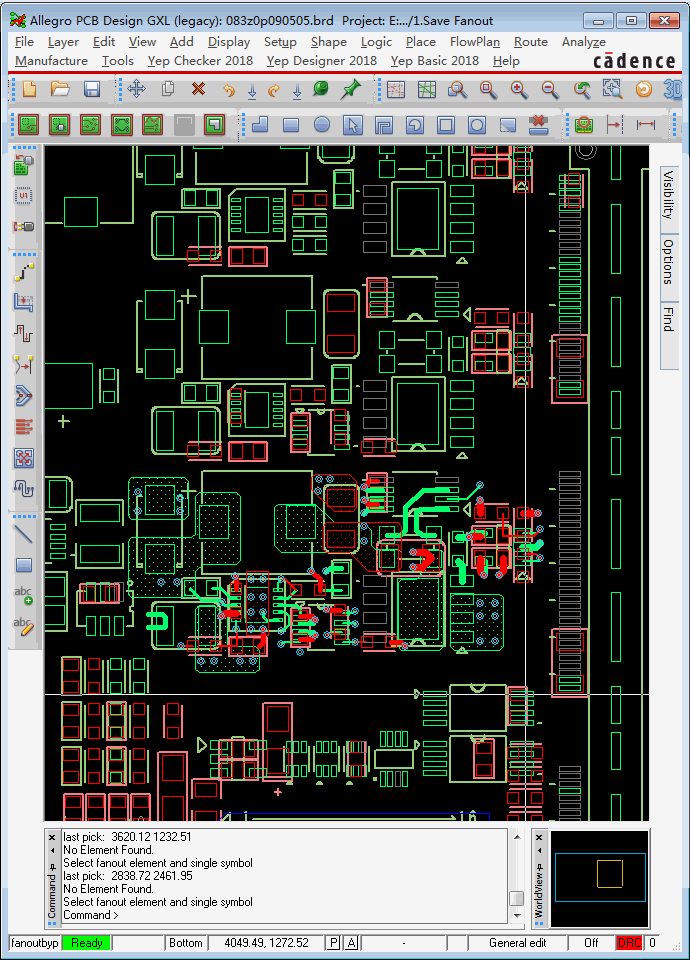This screenshot has height=960, width=690.
Task: Open the Yep Checker 2018 menu
Action: (x=200, y=61)
